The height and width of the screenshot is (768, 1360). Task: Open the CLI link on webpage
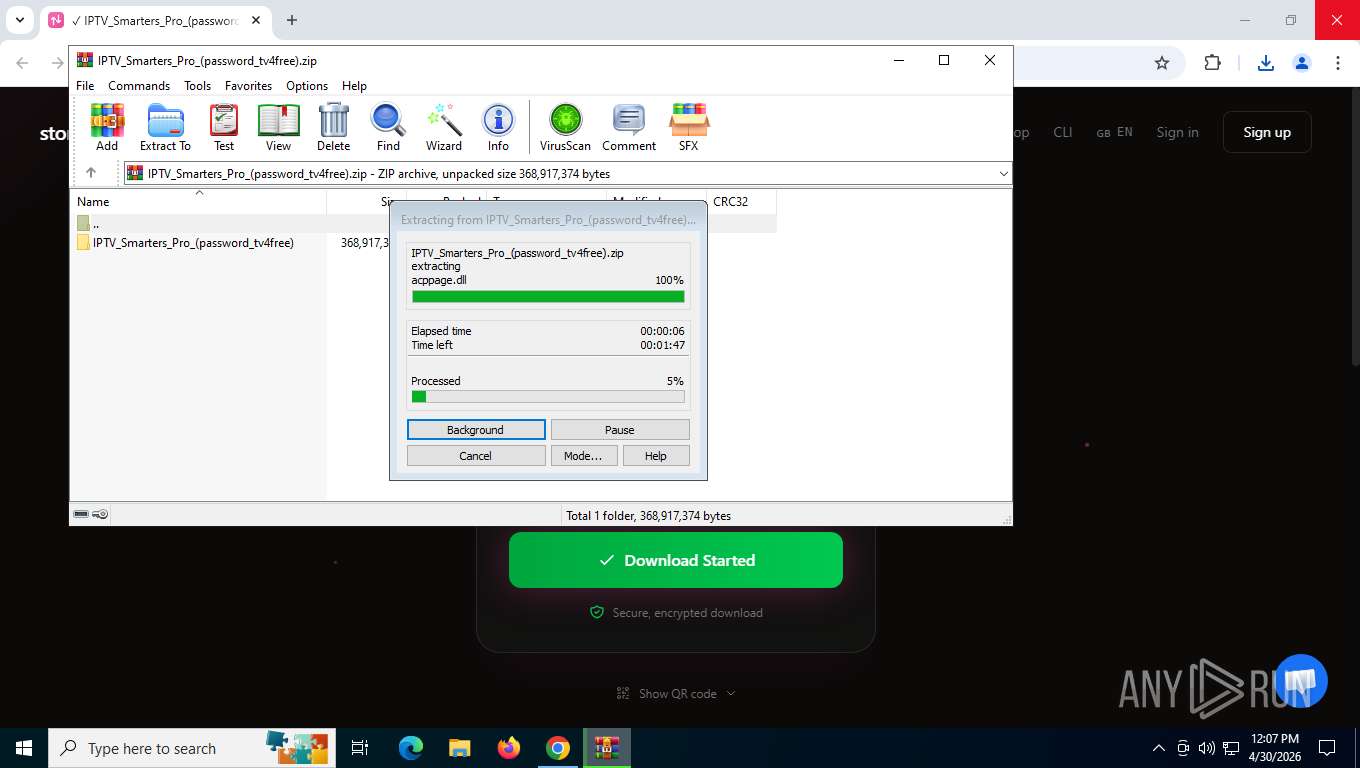pyautogui.click(x=1062, y=132)
